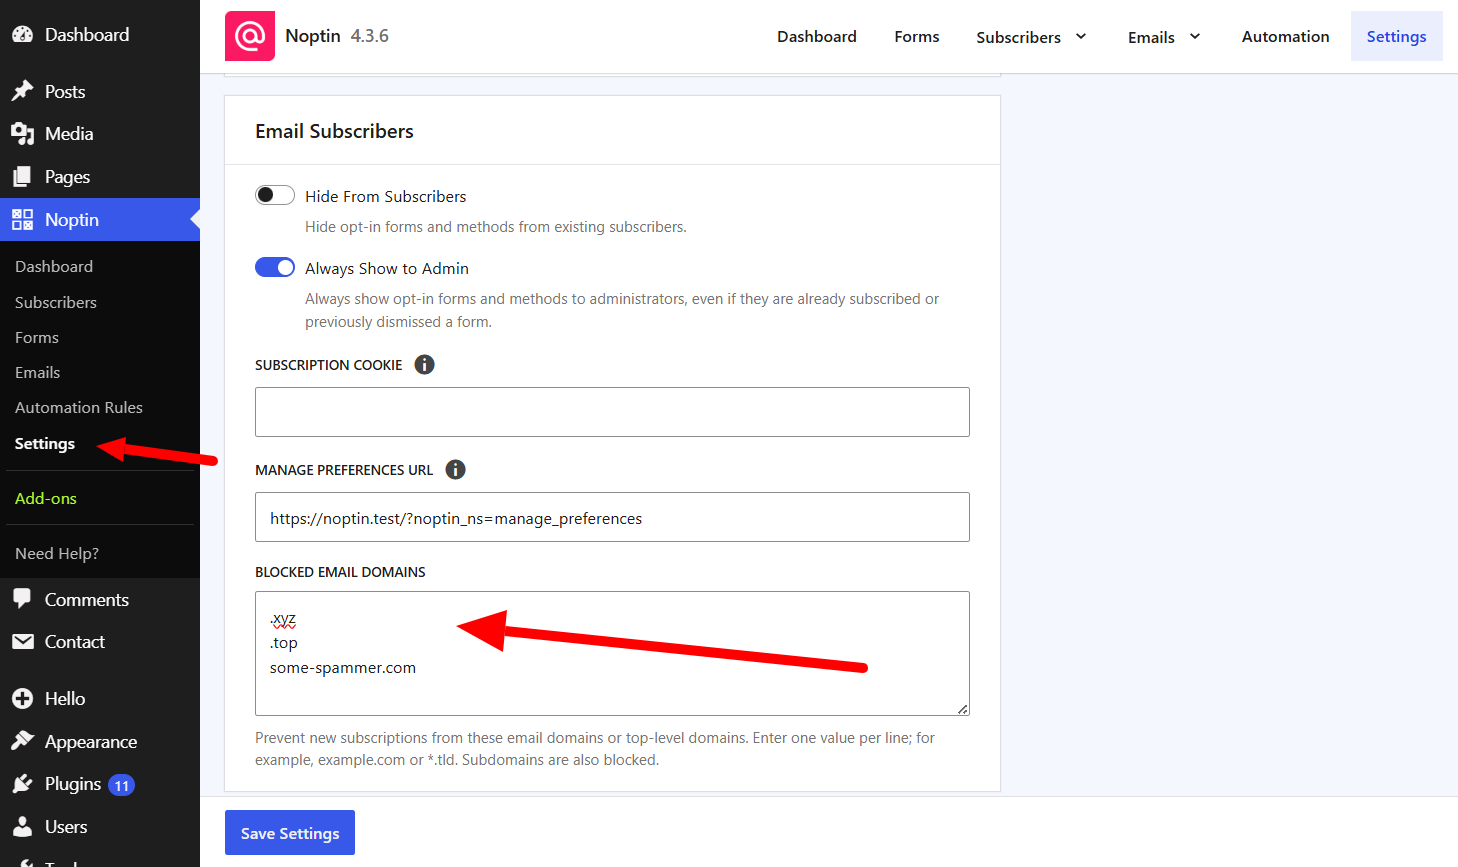Screen dimensions: 1458x867
Task: Click the 'Always Show to Admin' label
Action: coord(387,268)
